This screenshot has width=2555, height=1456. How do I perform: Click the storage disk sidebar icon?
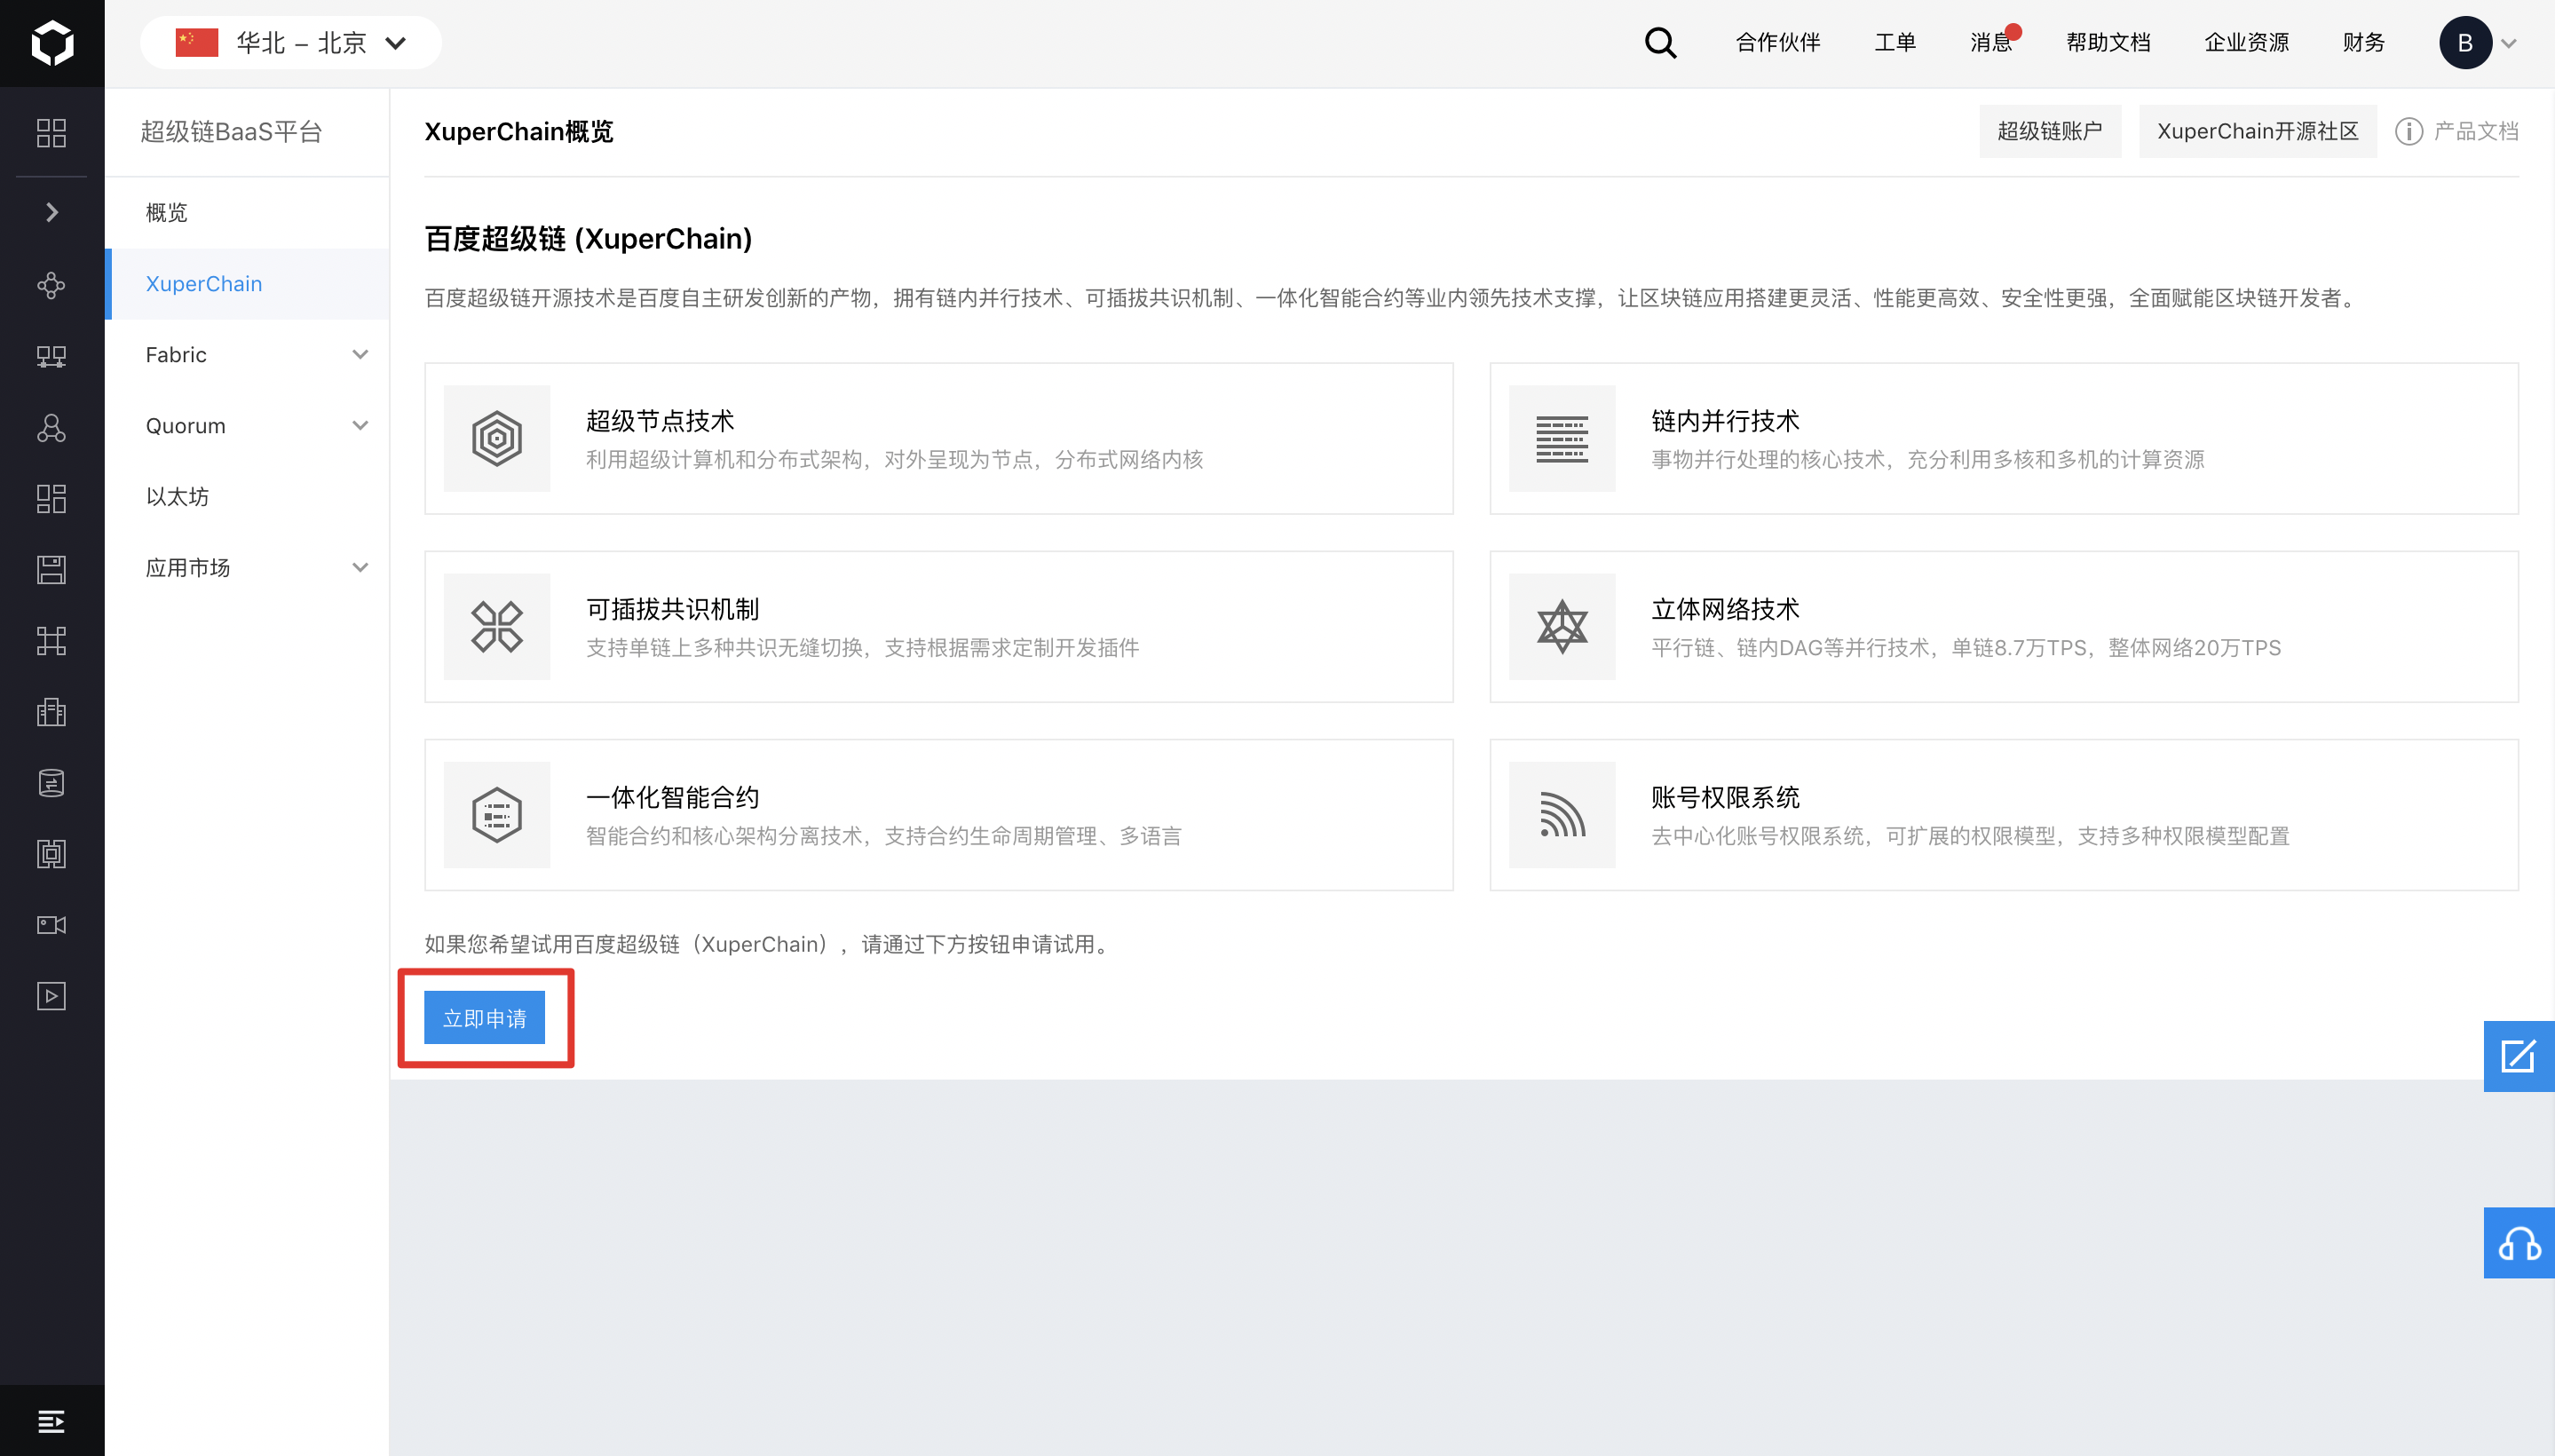(51, 569)
